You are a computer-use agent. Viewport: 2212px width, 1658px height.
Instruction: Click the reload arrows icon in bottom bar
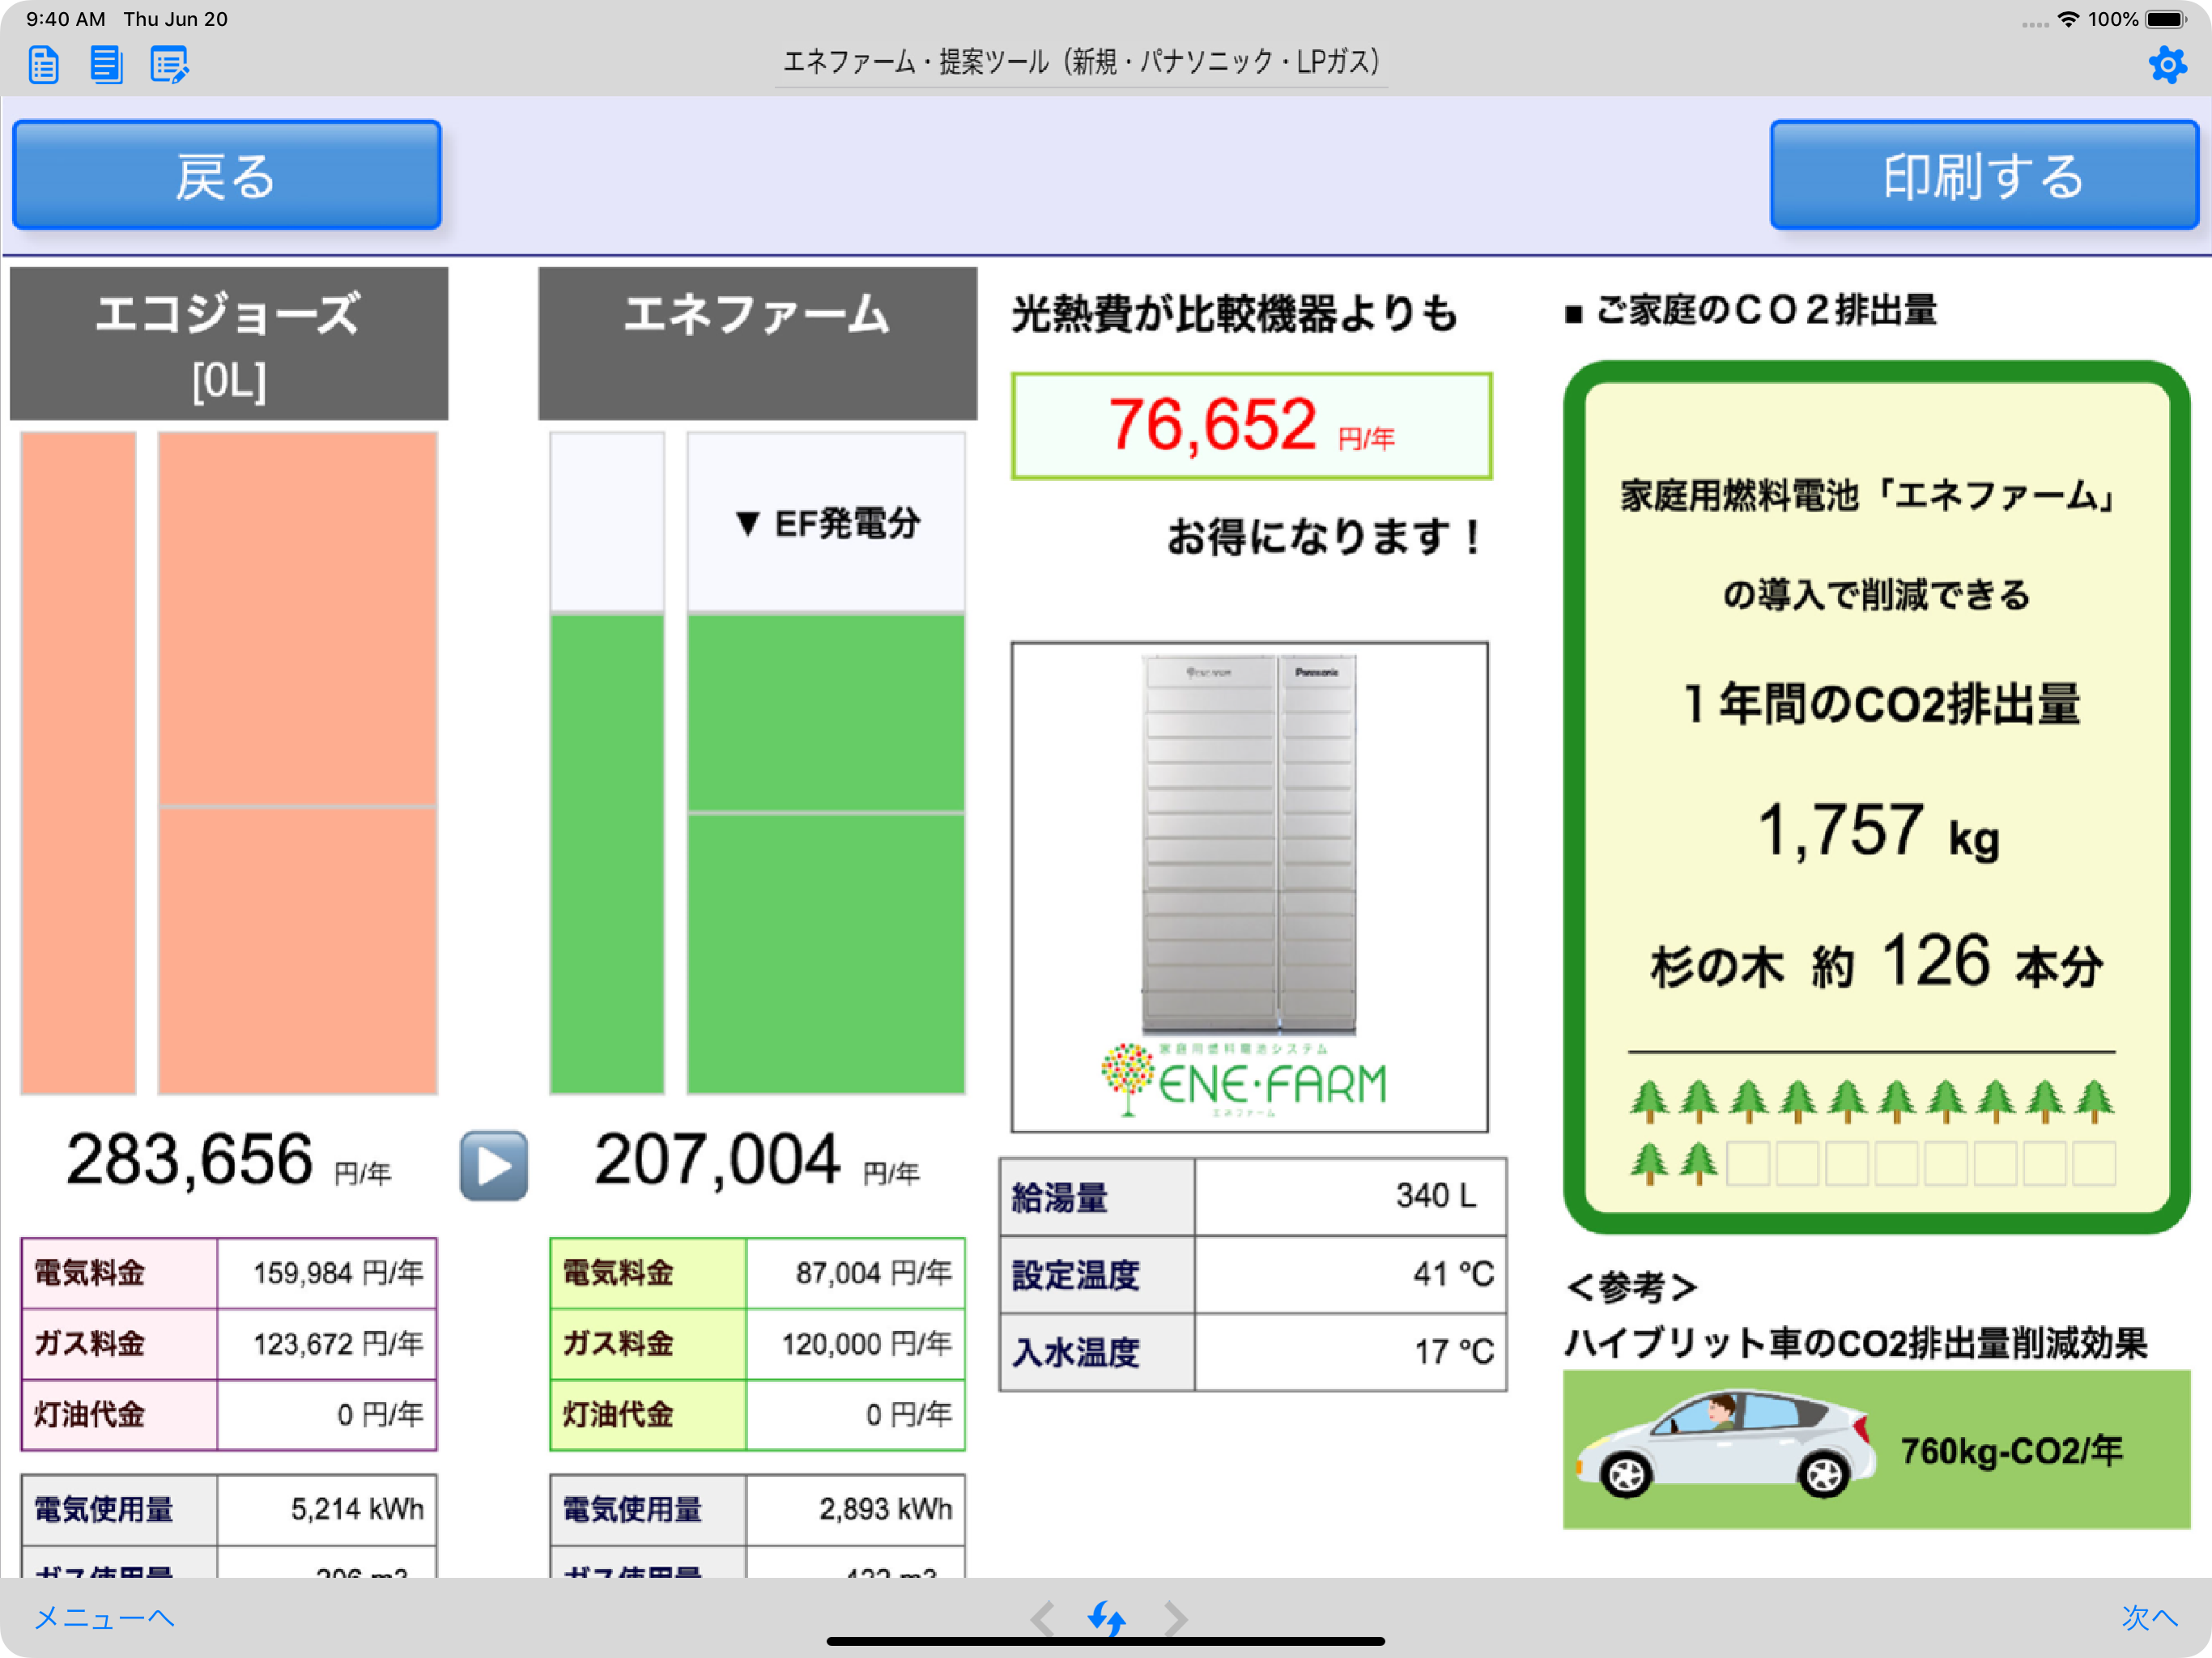pos(1107,1618)
